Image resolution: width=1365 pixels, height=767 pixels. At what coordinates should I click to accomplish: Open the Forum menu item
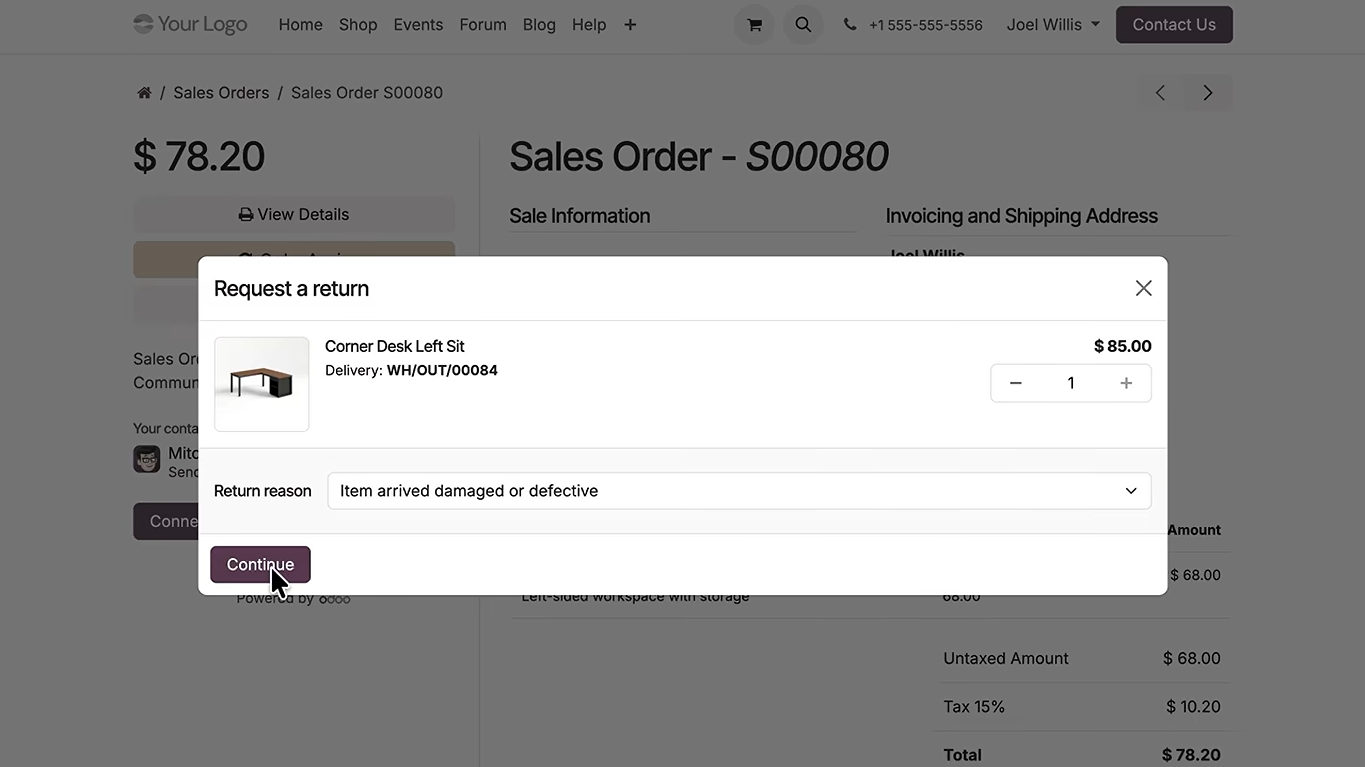pos(483,25)
